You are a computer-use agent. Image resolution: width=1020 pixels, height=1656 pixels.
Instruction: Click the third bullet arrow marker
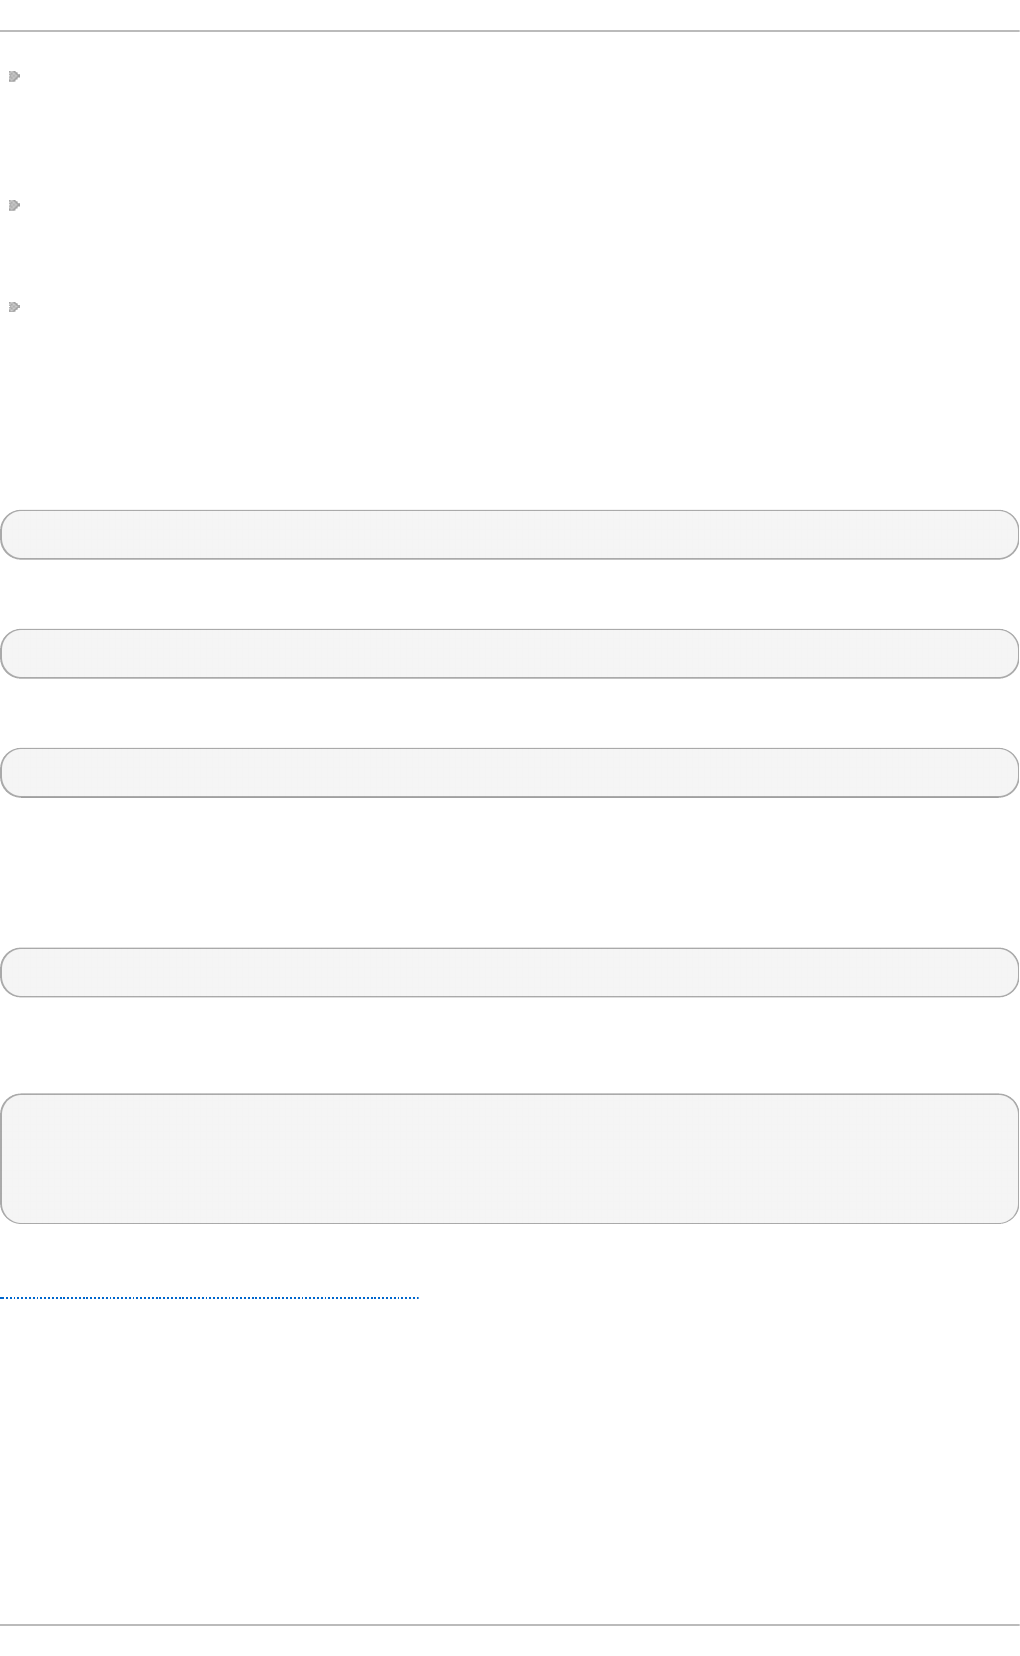[14, 307]
